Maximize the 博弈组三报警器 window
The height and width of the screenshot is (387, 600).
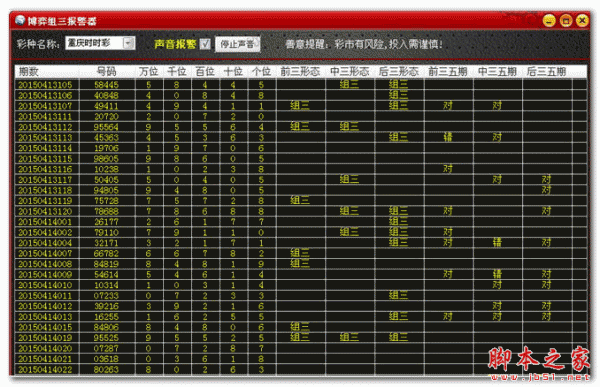click(566, 20)
